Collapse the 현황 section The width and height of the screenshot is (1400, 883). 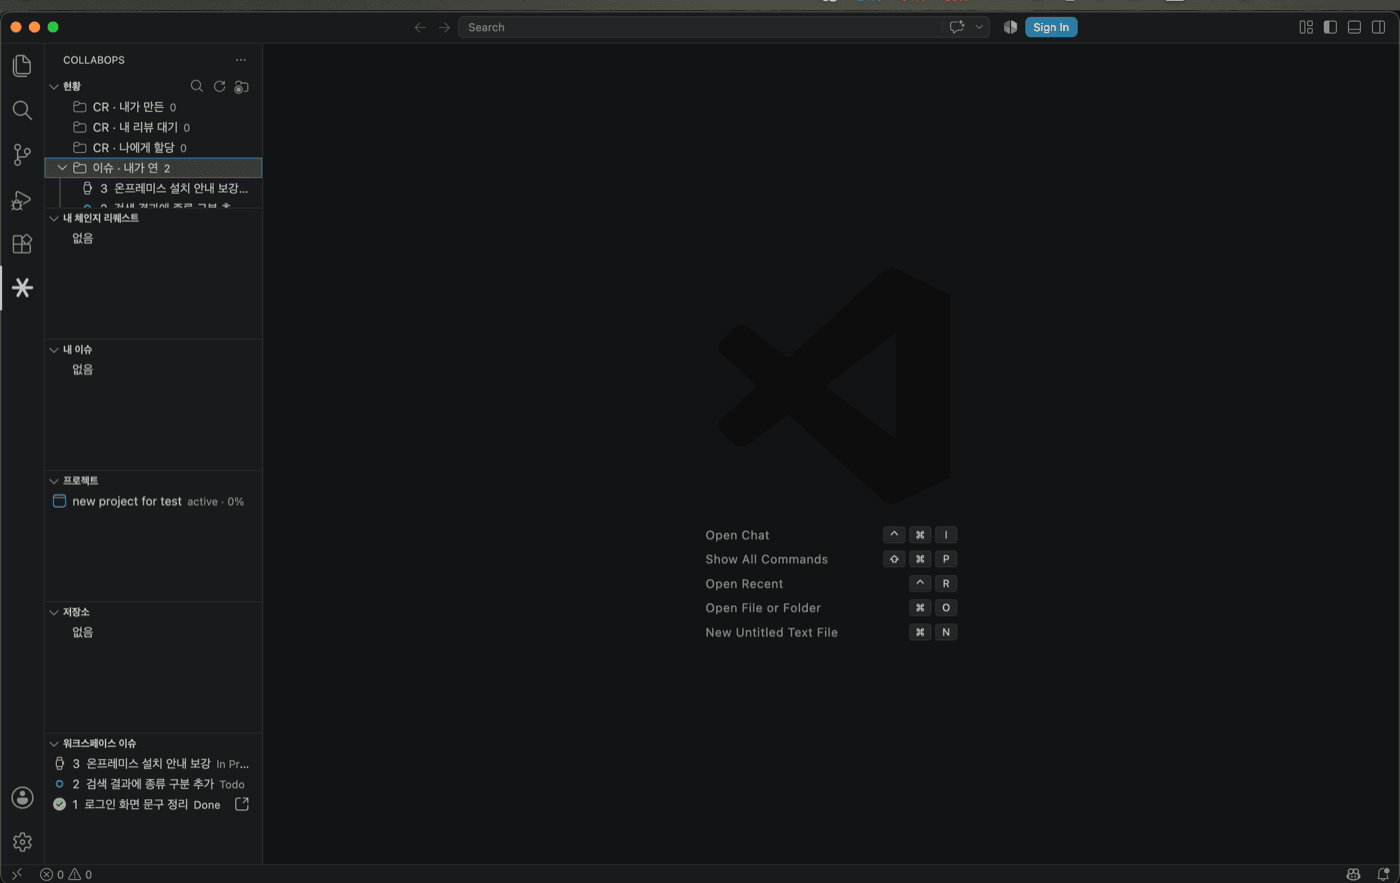(x=54, y=86)
